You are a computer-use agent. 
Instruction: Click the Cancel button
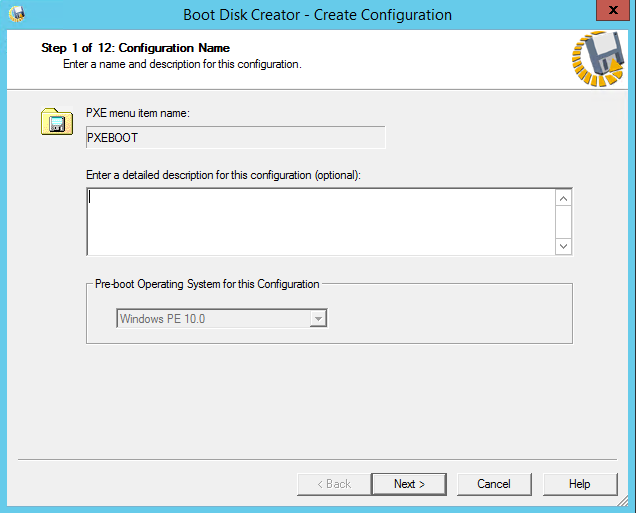point(494,484)
